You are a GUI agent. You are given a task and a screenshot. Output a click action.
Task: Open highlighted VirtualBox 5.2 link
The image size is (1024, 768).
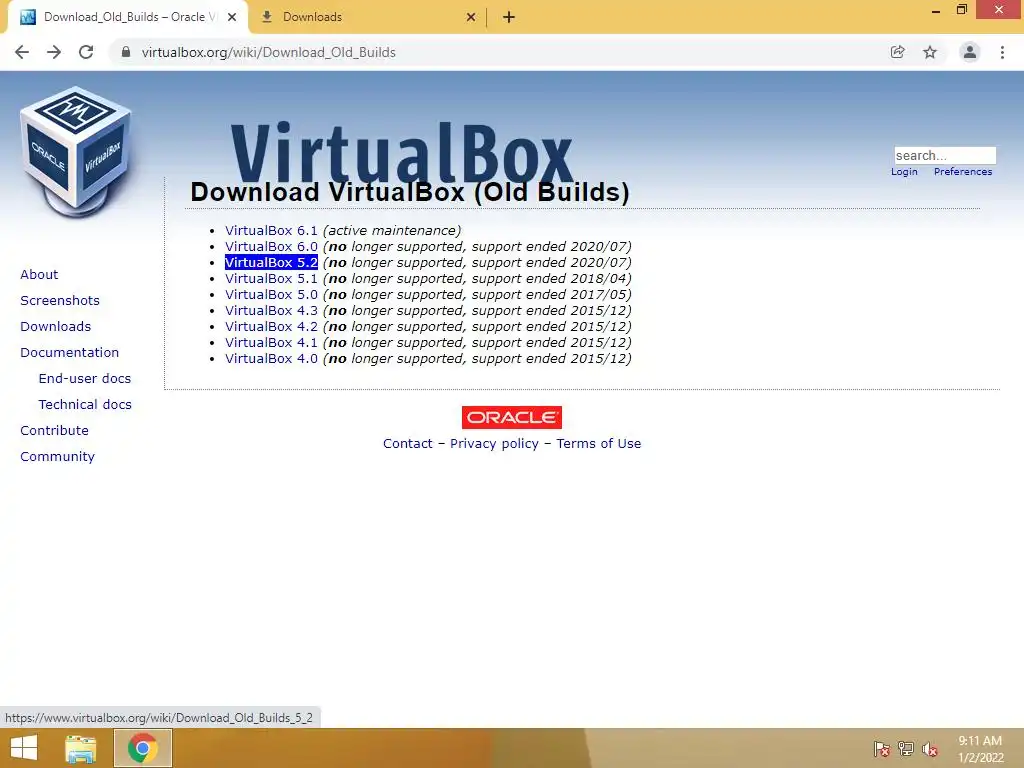coord(271,263)
